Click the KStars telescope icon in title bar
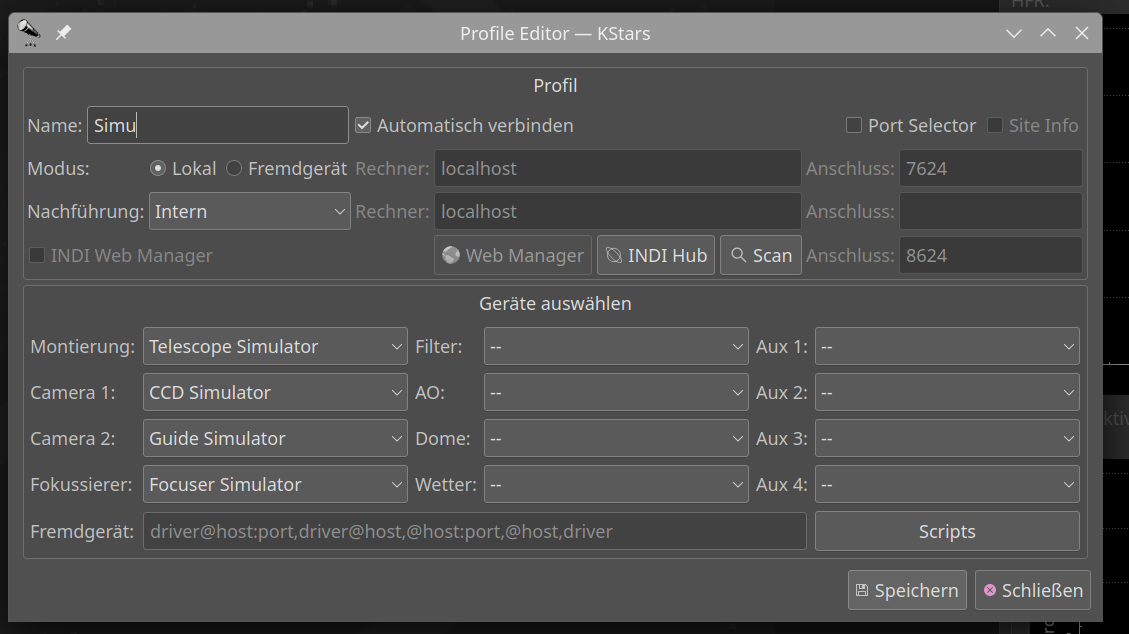Viewport: 1129px width, 634px height. tap(28, 32)
